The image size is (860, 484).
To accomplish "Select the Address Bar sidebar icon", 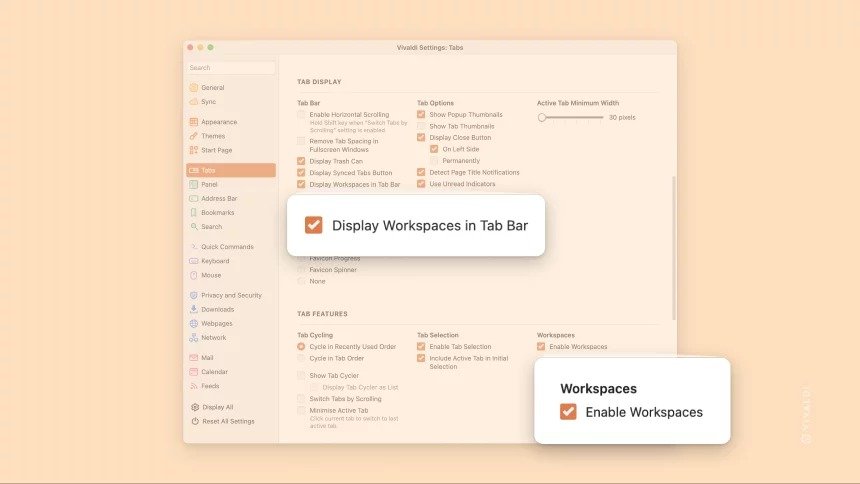I will (194, 198).
